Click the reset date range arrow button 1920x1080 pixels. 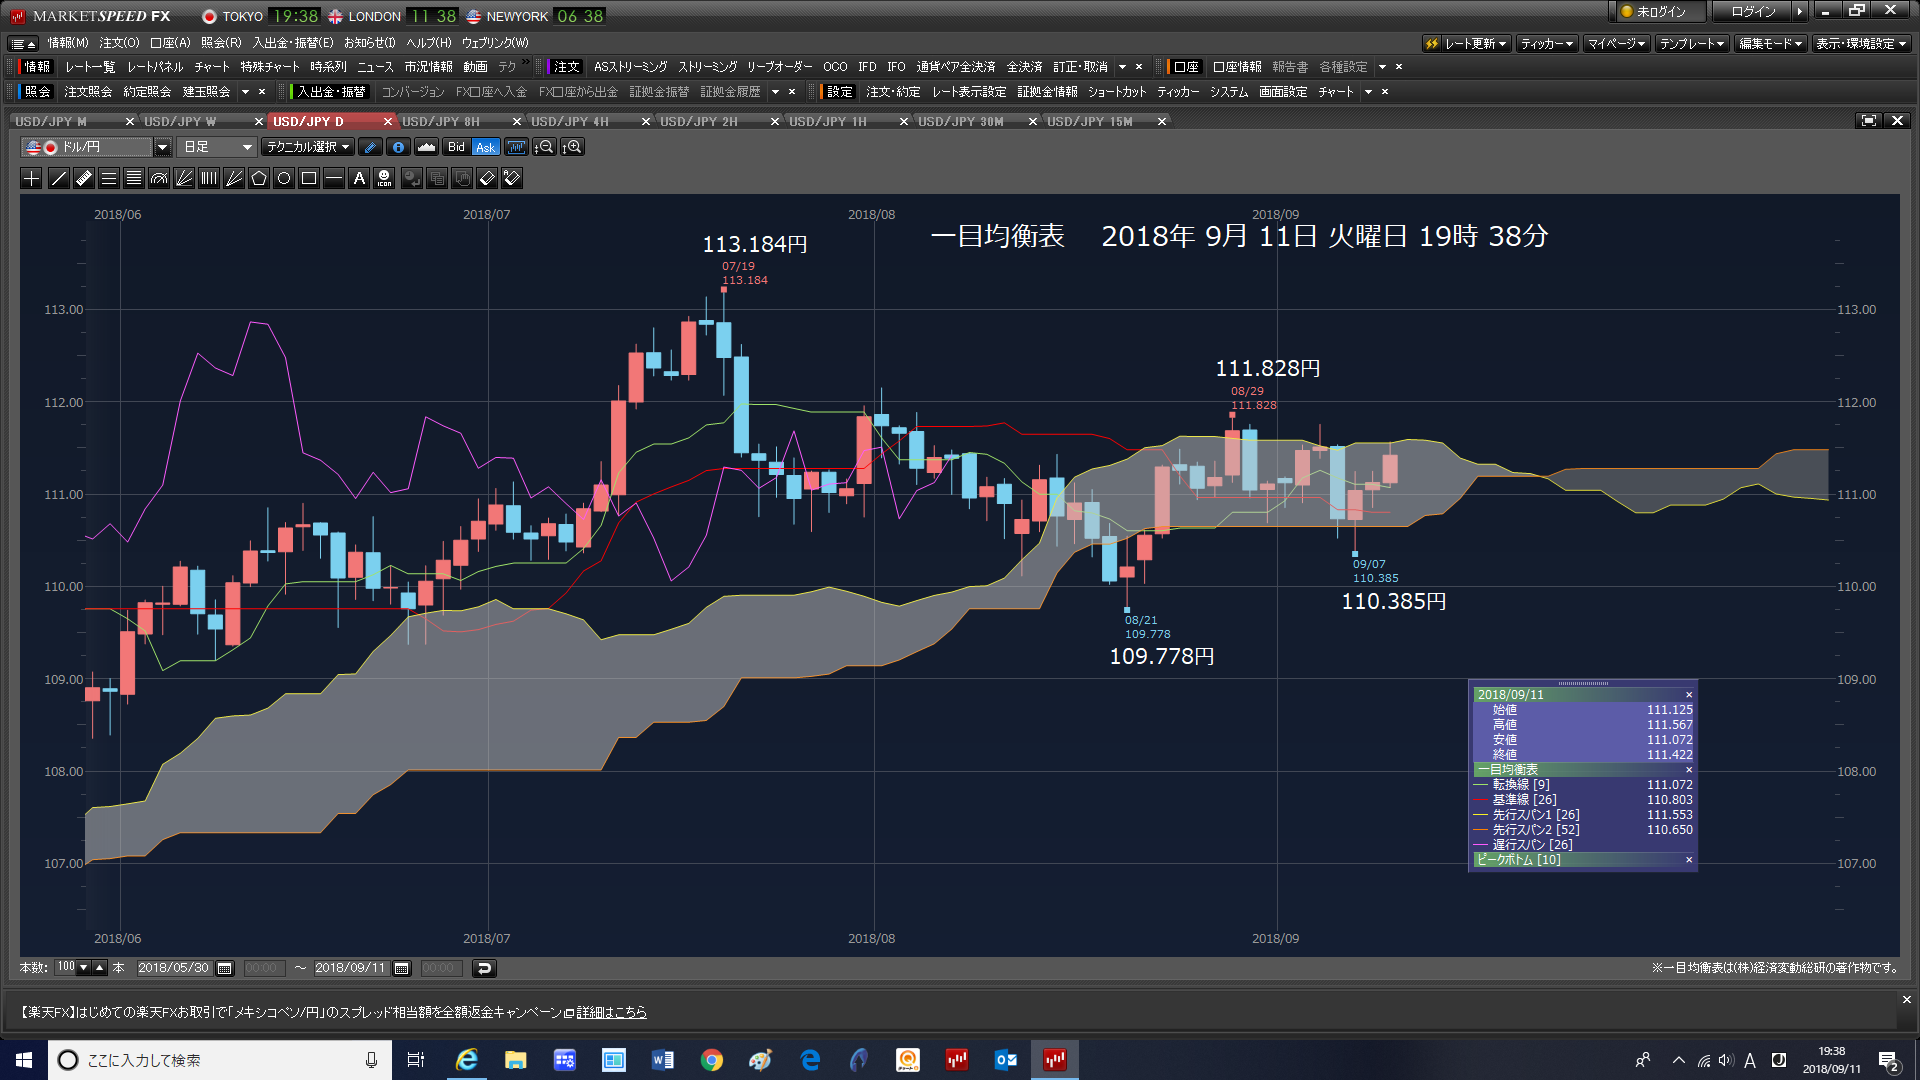(484, 968)
